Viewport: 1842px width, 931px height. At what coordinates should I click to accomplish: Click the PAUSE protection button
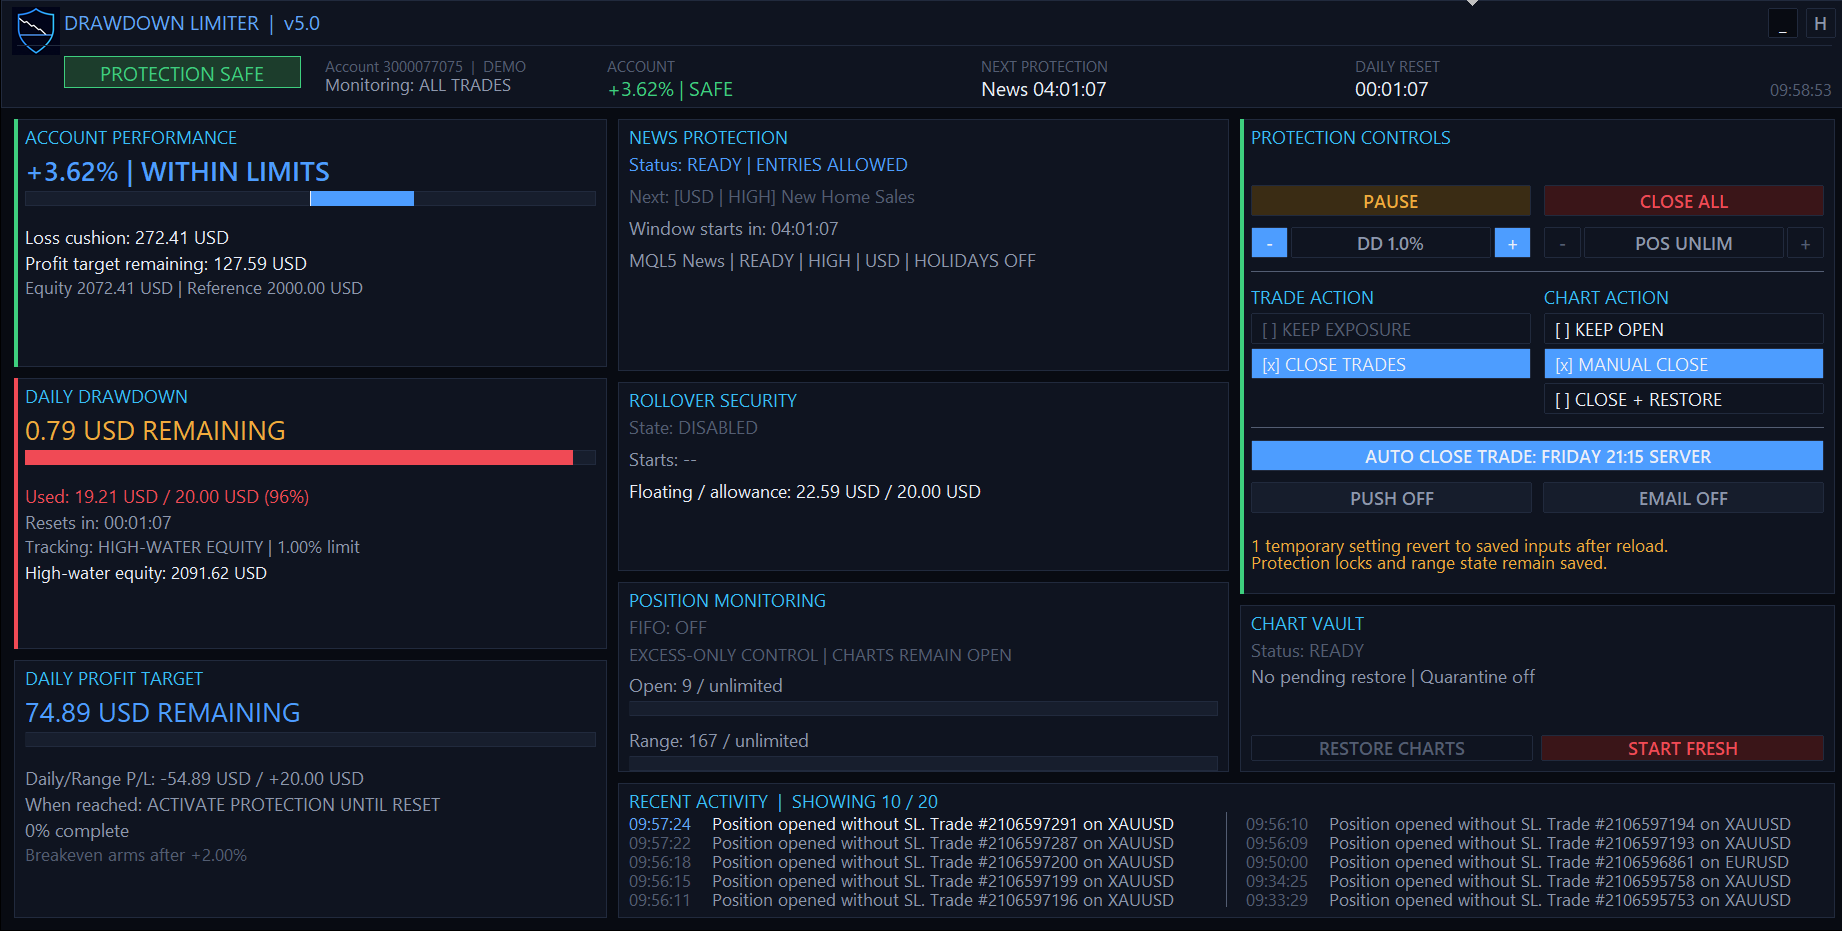tap(1391, 201)
